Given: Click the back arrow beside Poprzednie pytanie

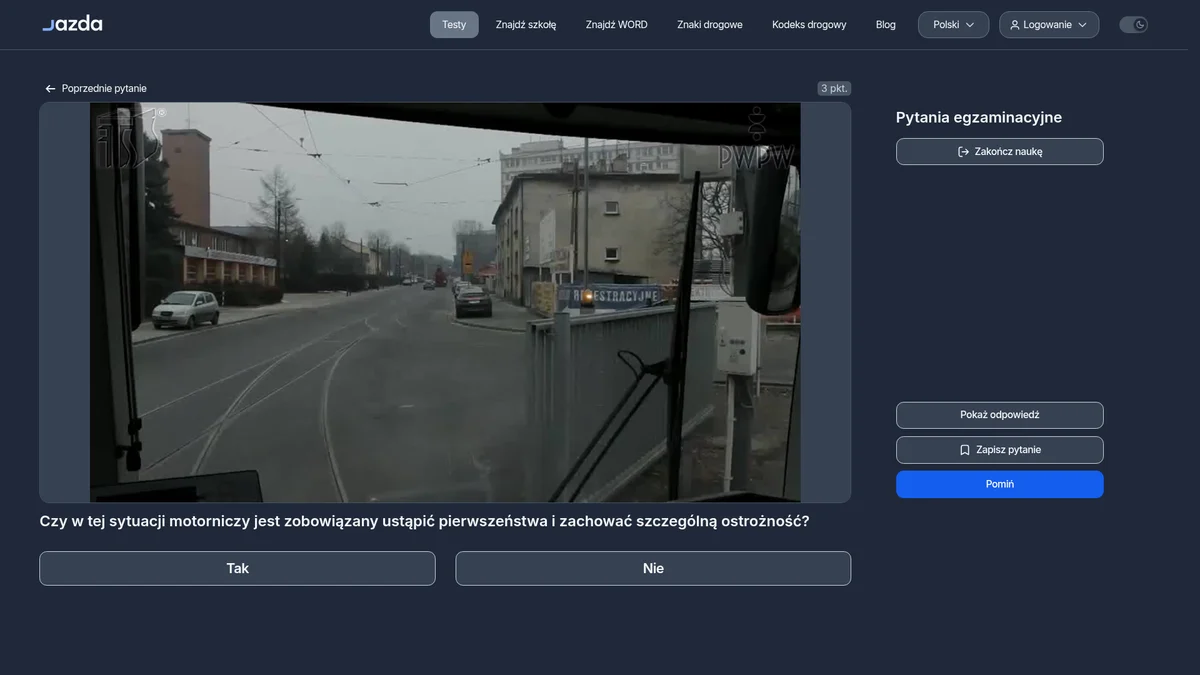Looking at the screenshot, I should point(50,89).
